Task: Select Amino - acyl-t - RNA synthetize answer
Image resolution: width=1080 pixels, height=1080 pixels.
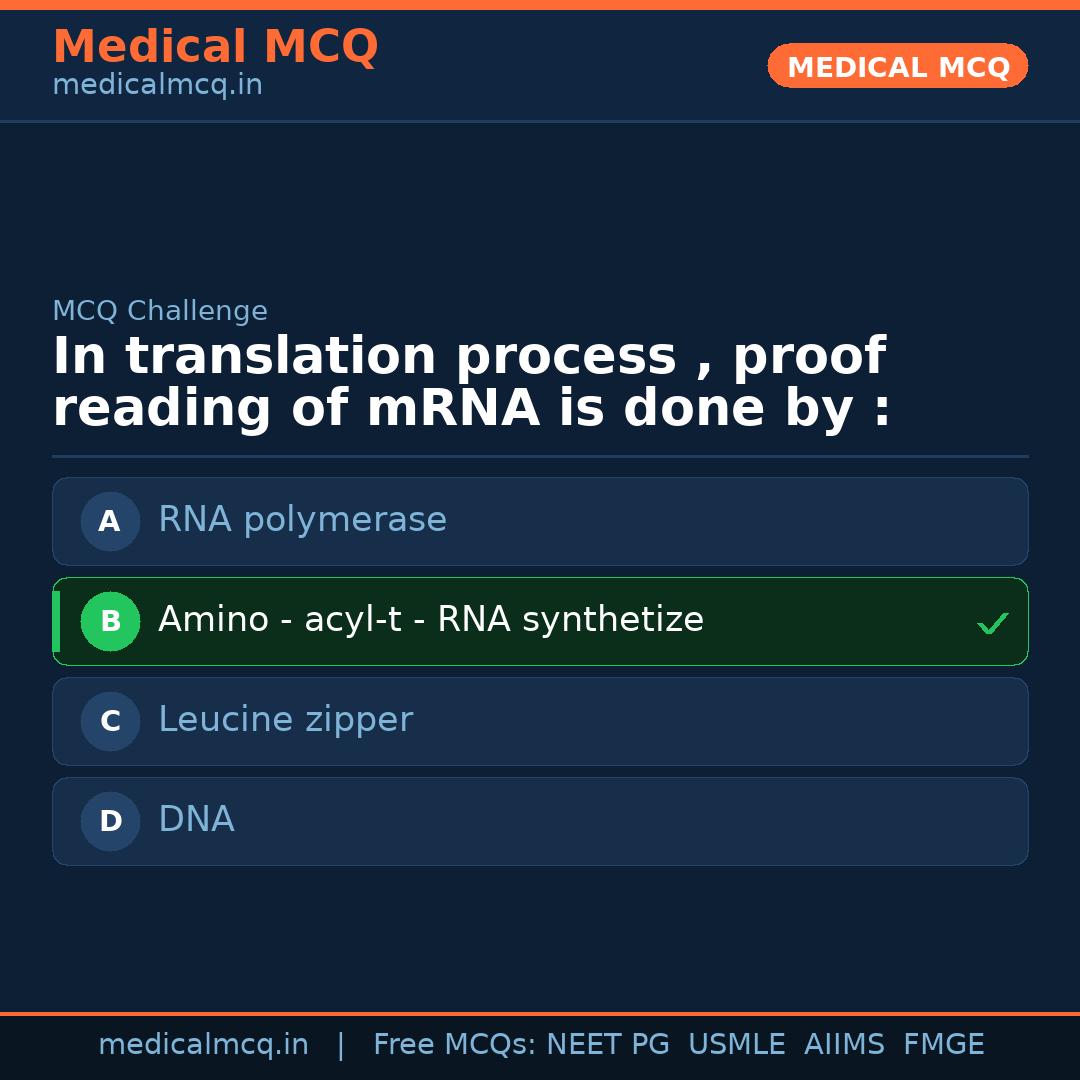Action: 431,620
